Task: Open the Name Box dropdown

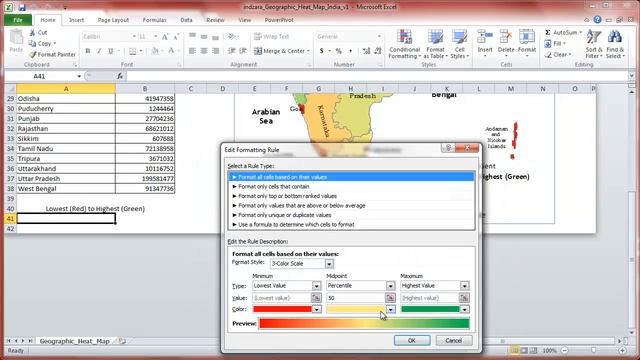Action: coord(79,76)
